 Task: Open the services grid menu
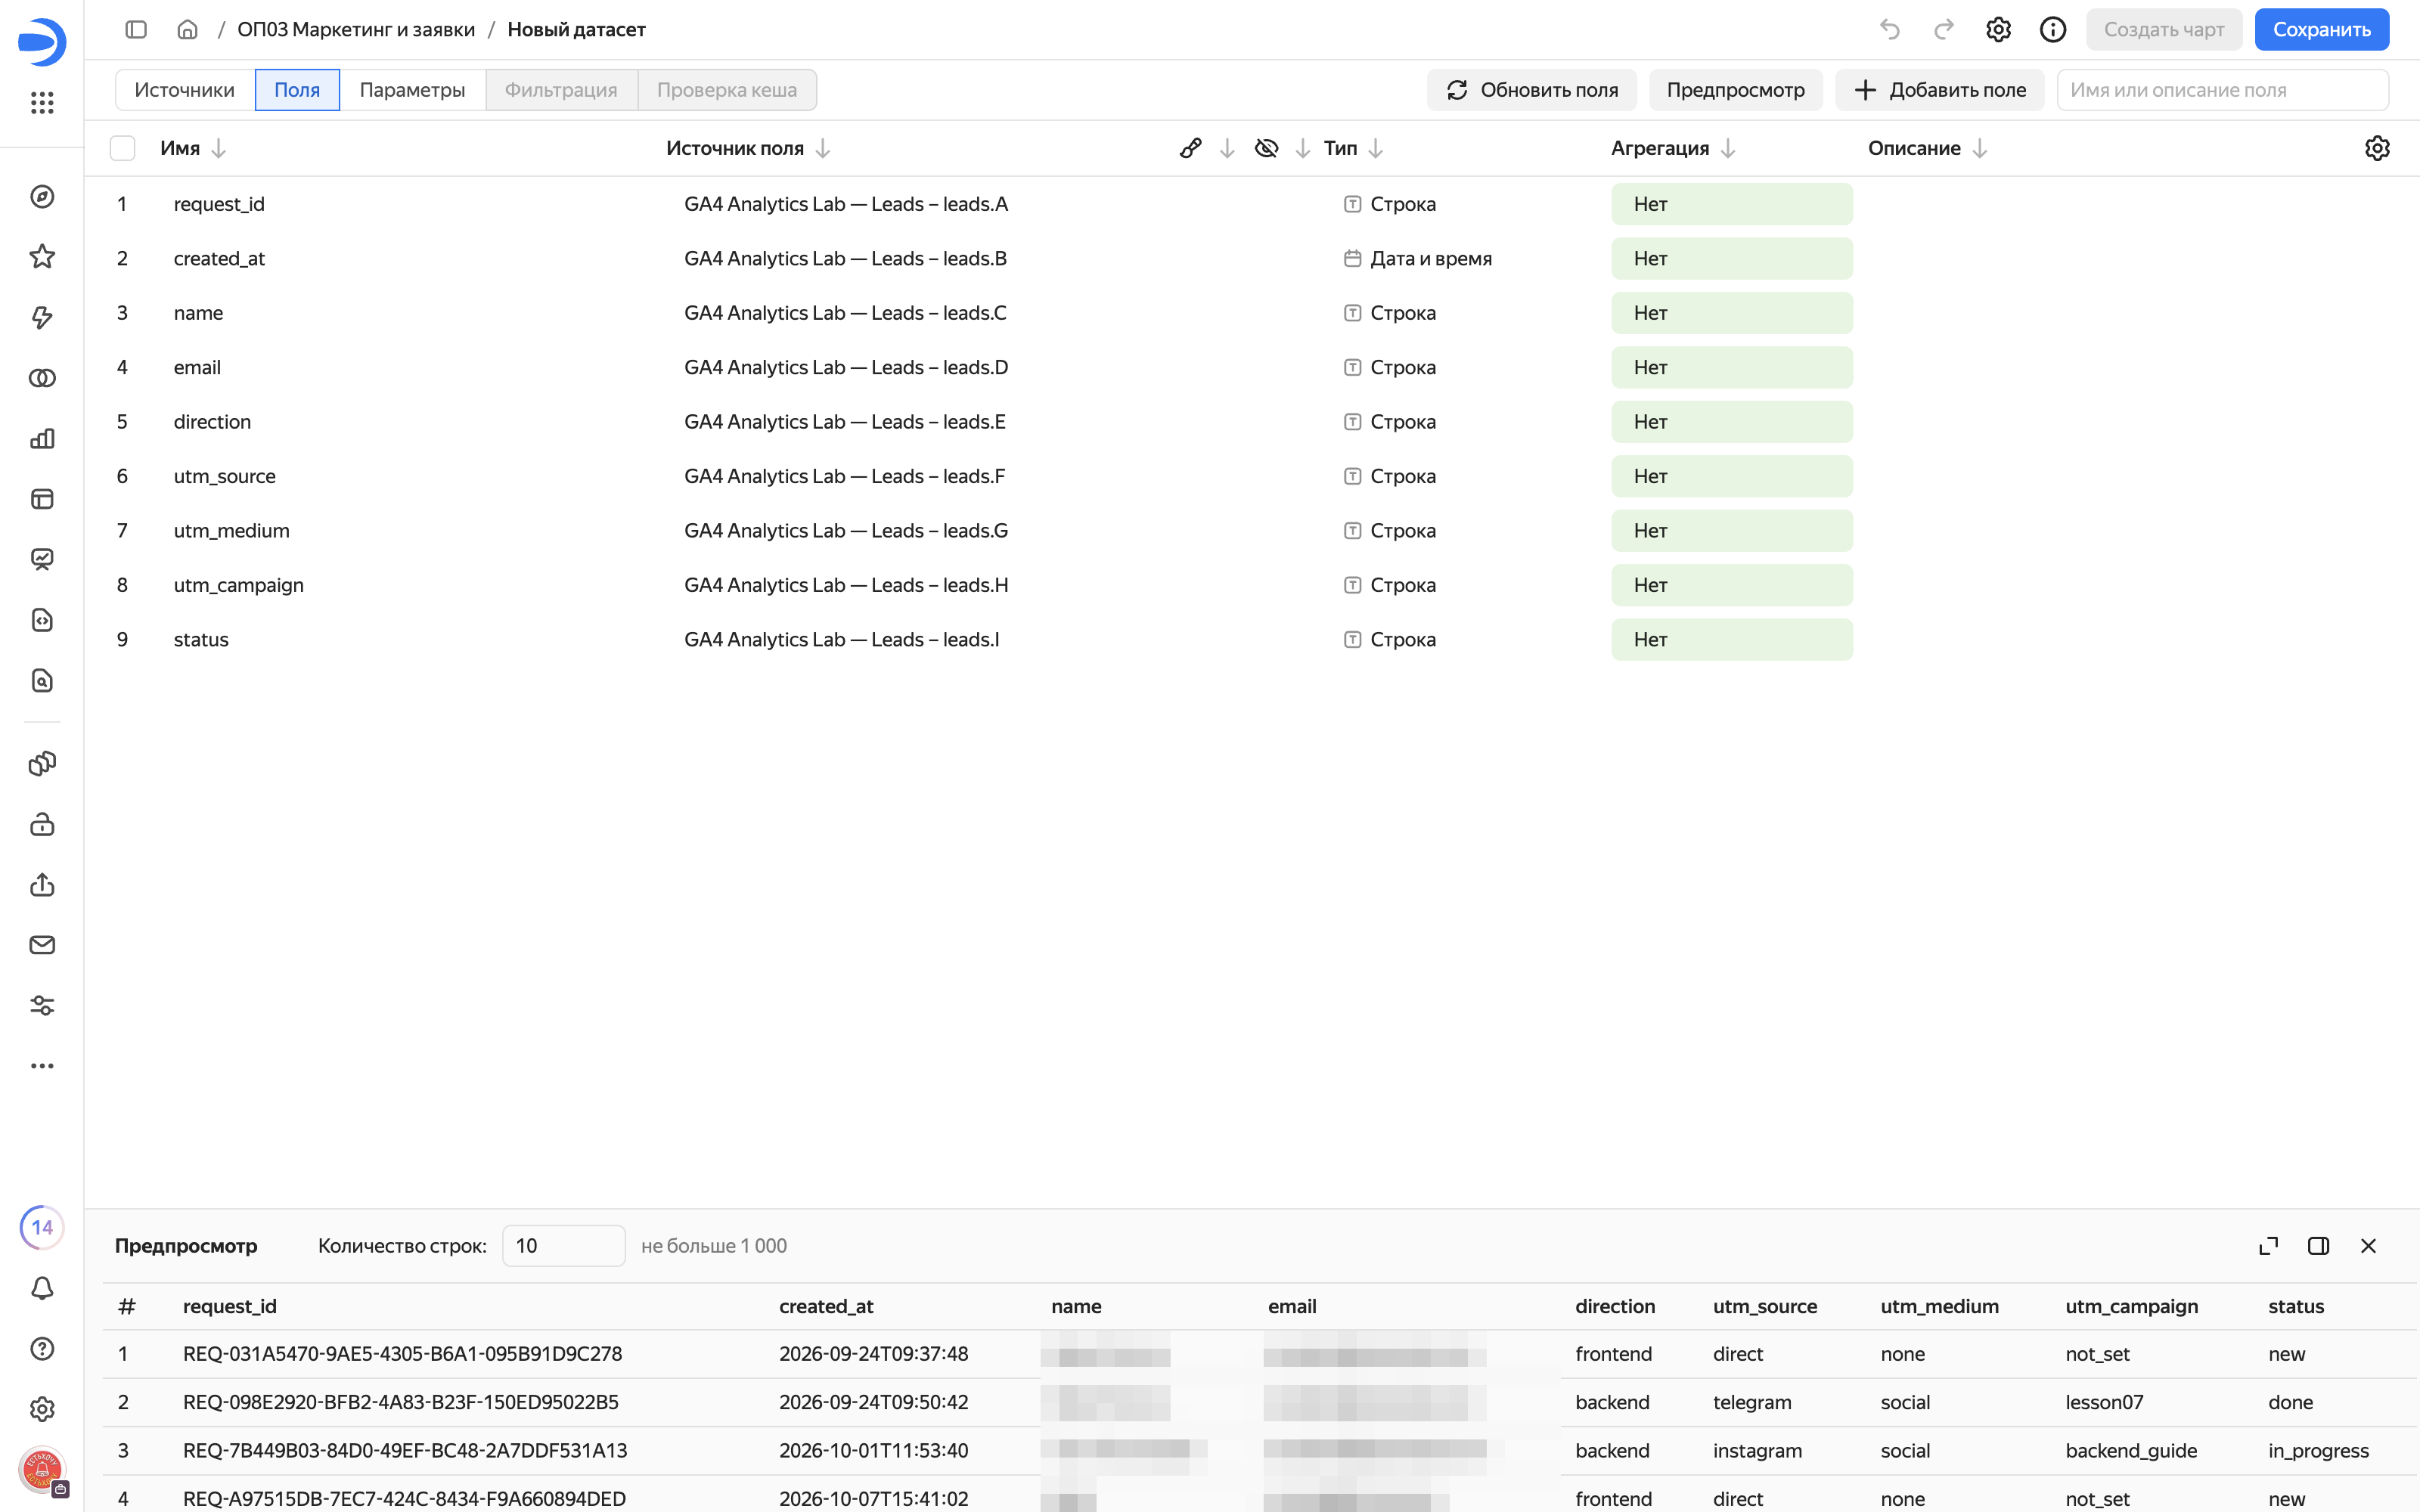click(42, 102)
